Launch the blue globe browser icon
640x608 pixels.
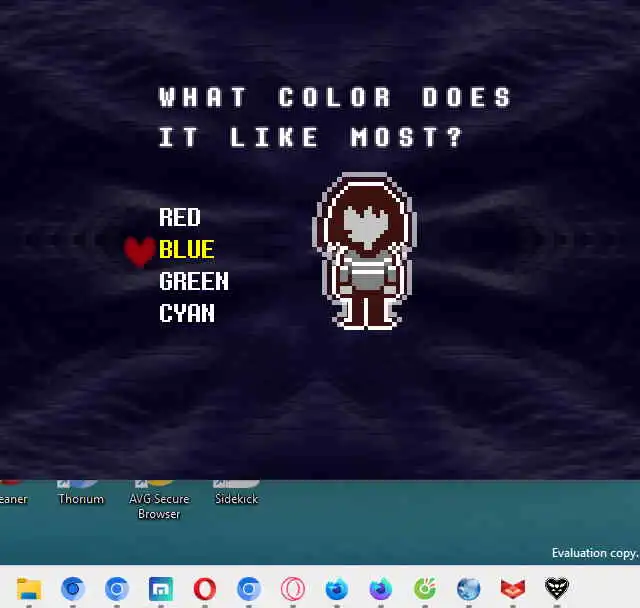point(469,589)
